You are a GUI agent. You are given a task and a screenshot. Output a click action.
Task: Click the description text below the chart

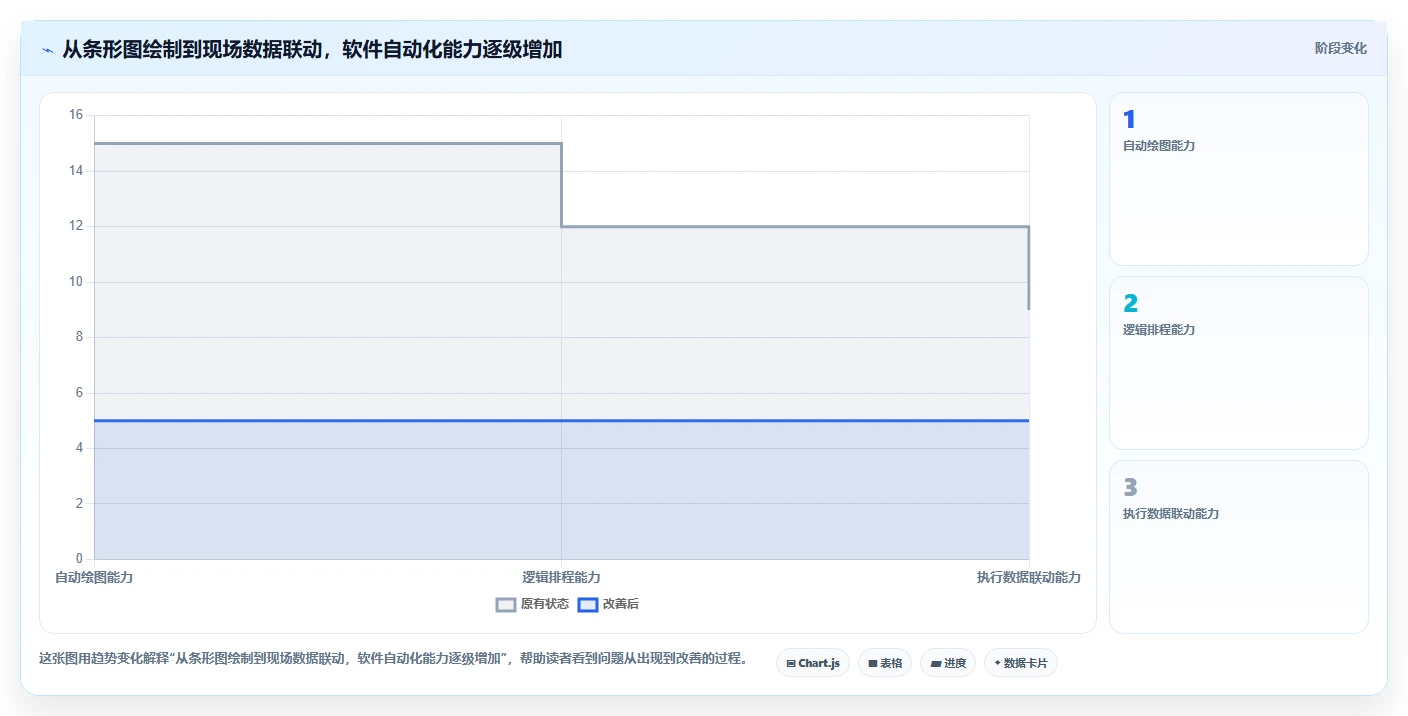coord(393,659)
